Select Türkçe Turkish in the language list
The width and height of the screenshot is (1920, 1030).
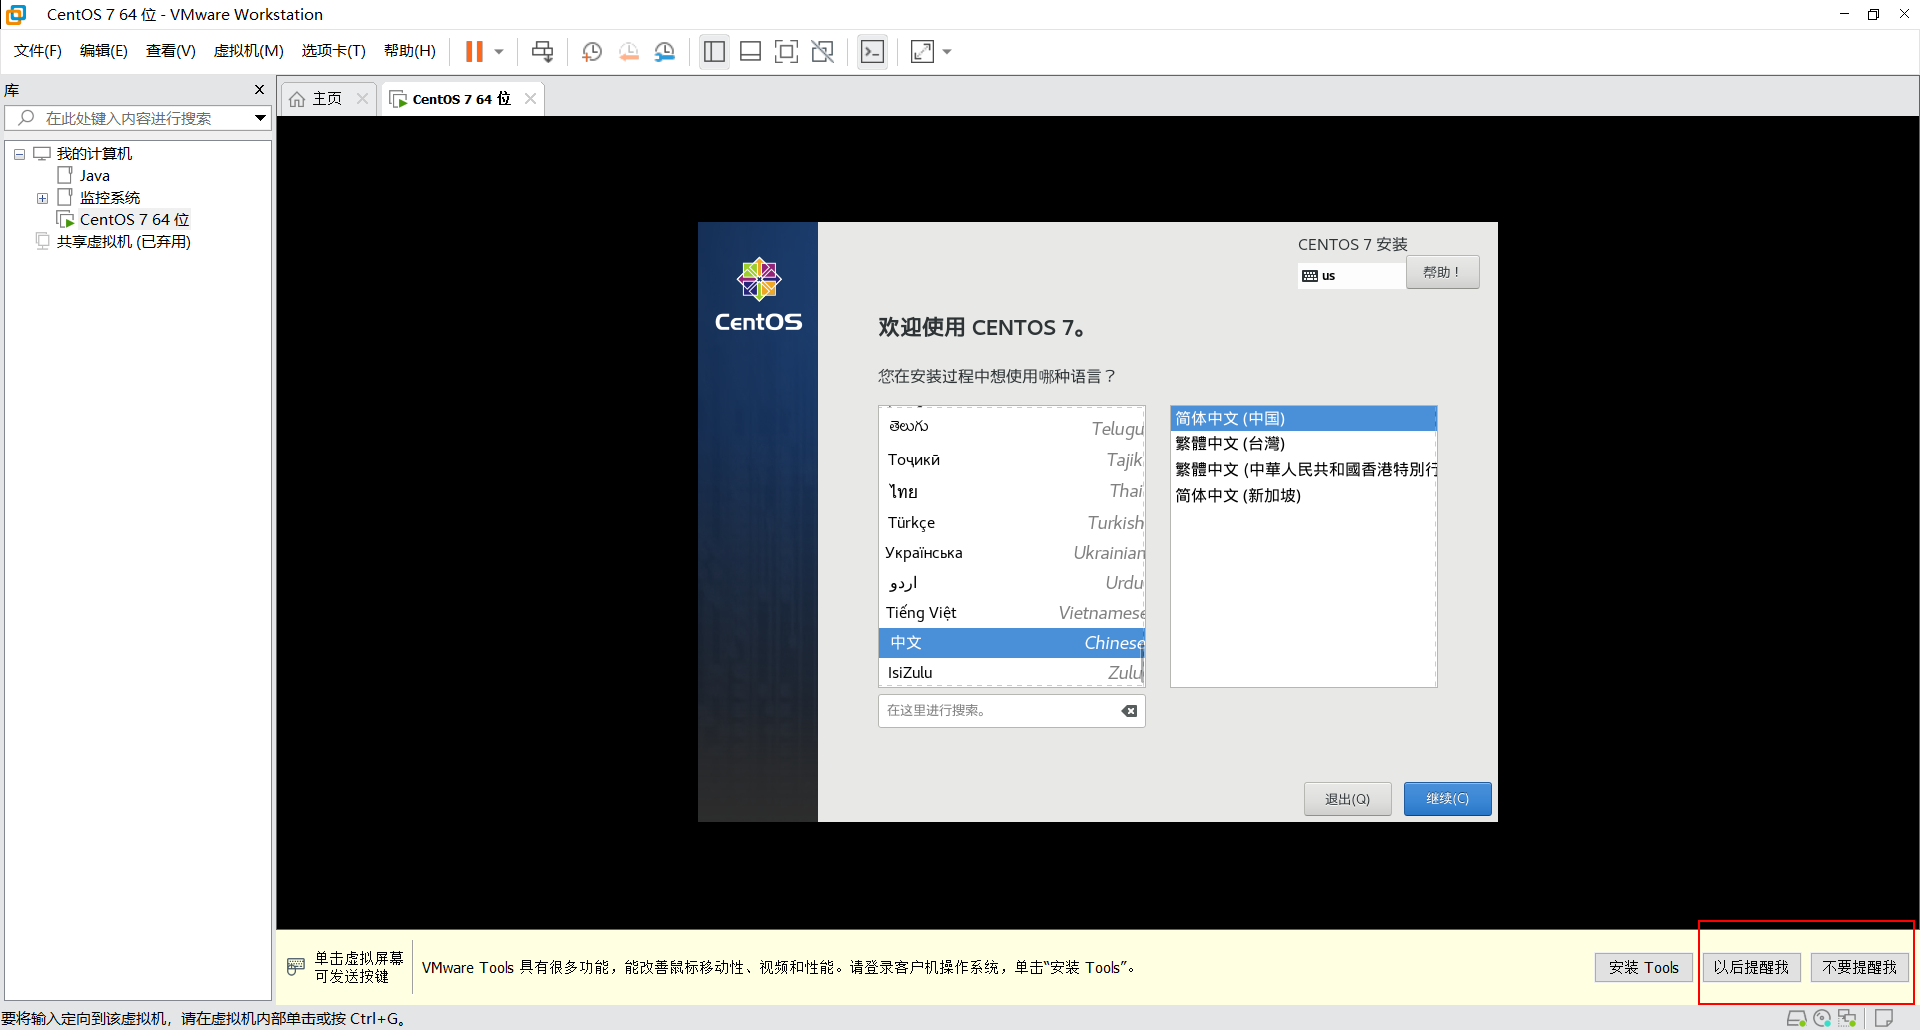tap(1012, 522)
